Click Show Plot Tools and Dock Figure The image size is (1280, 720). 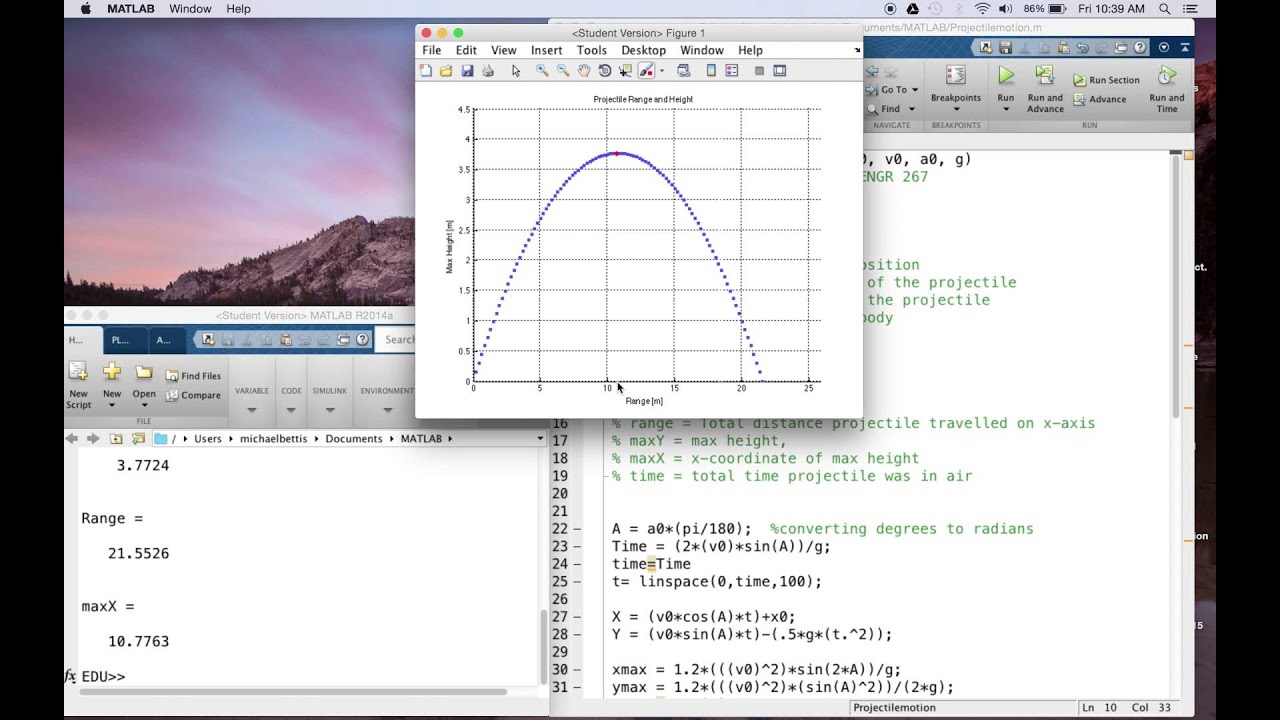780,71
